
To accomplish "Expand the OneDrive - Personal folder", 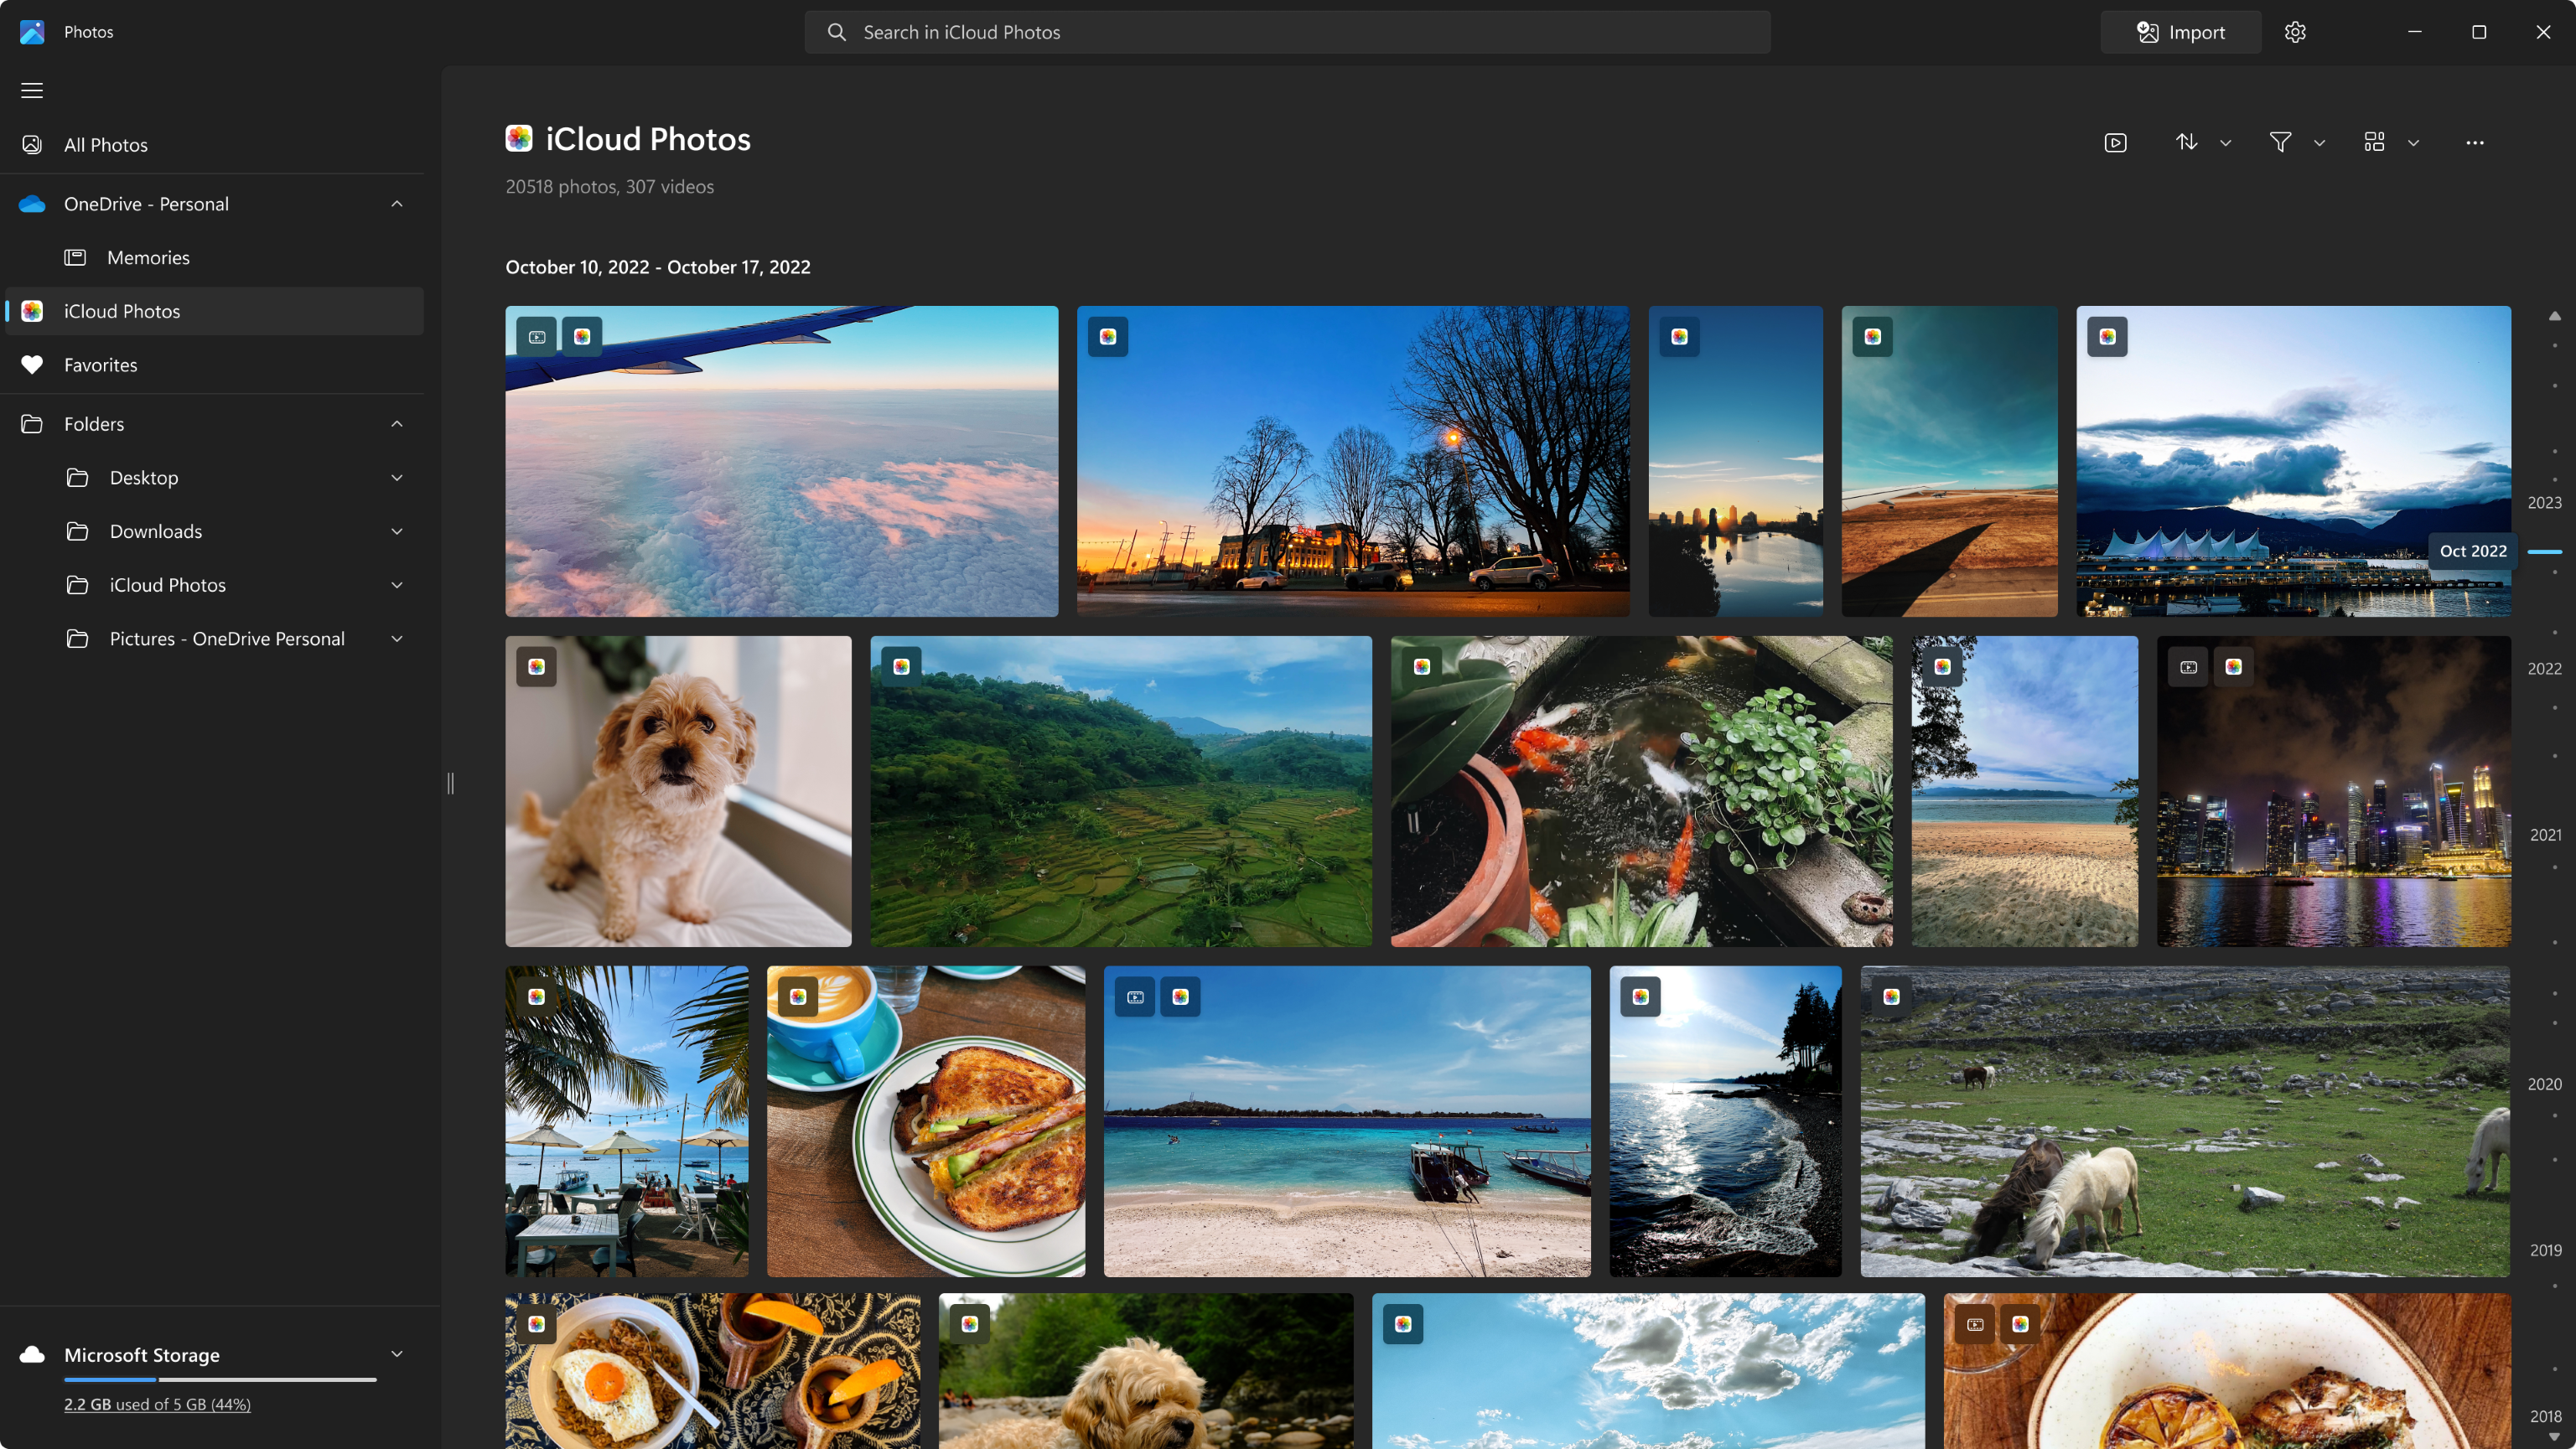I will (x=395, y=202).
